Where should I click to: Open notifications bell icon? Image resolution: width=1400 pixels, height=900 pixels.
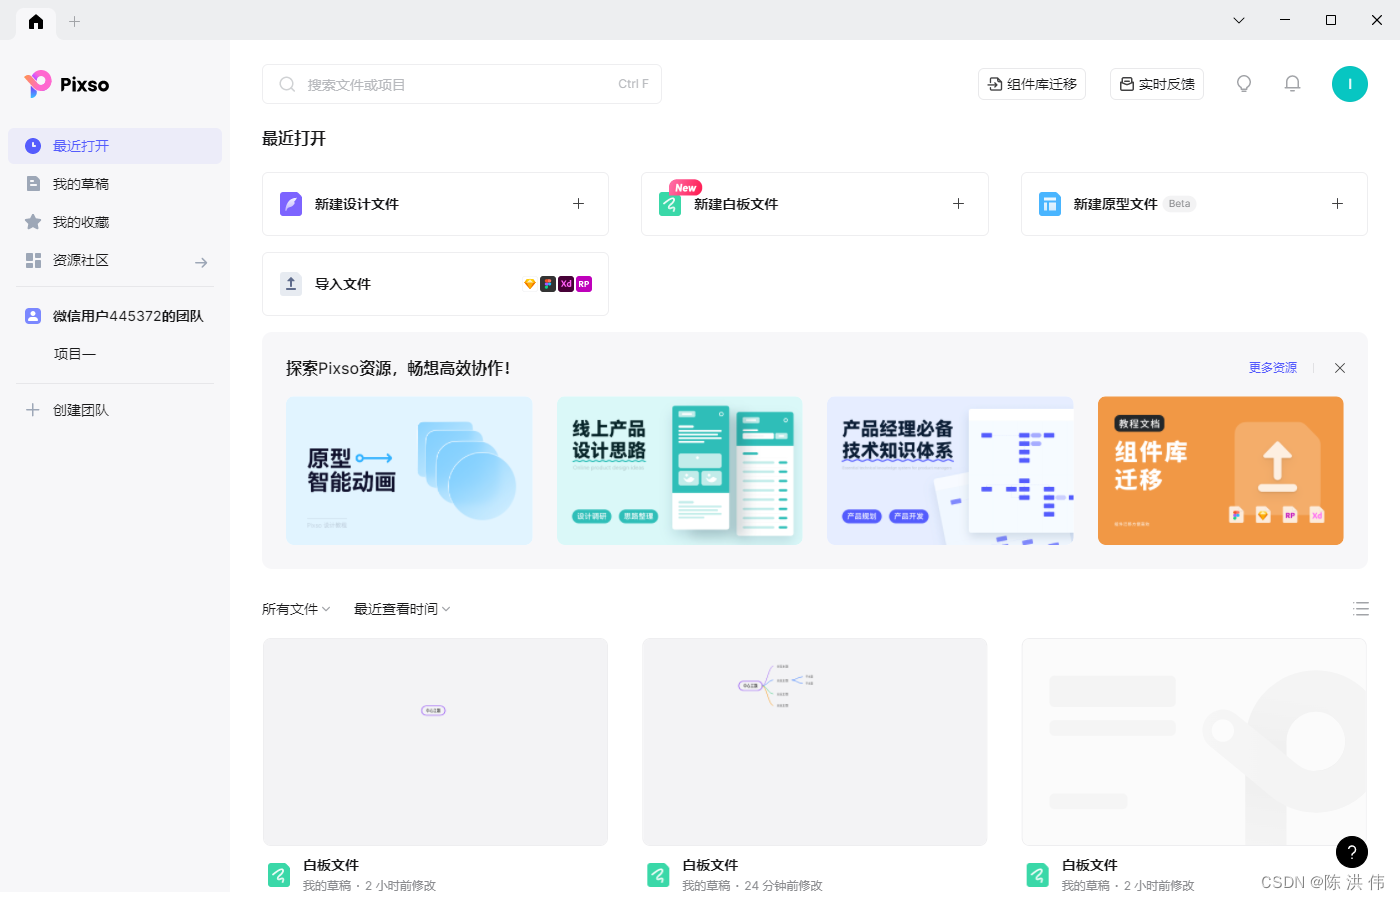1292,84
